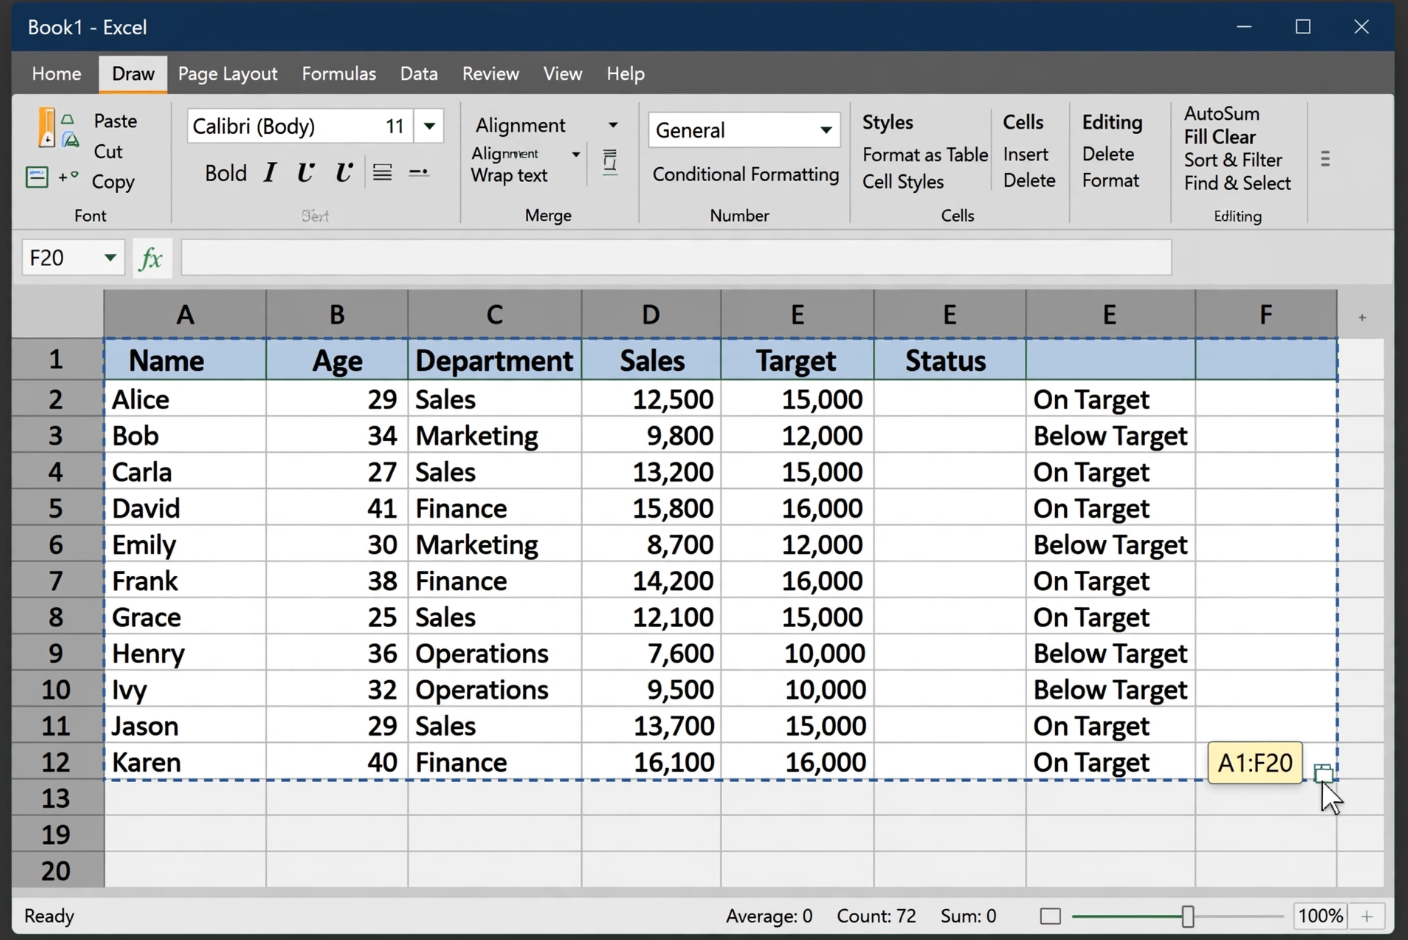Click the zoom in plus button
The height and width of the screenshot is (940, 1408).
[x=1366, y=916]
